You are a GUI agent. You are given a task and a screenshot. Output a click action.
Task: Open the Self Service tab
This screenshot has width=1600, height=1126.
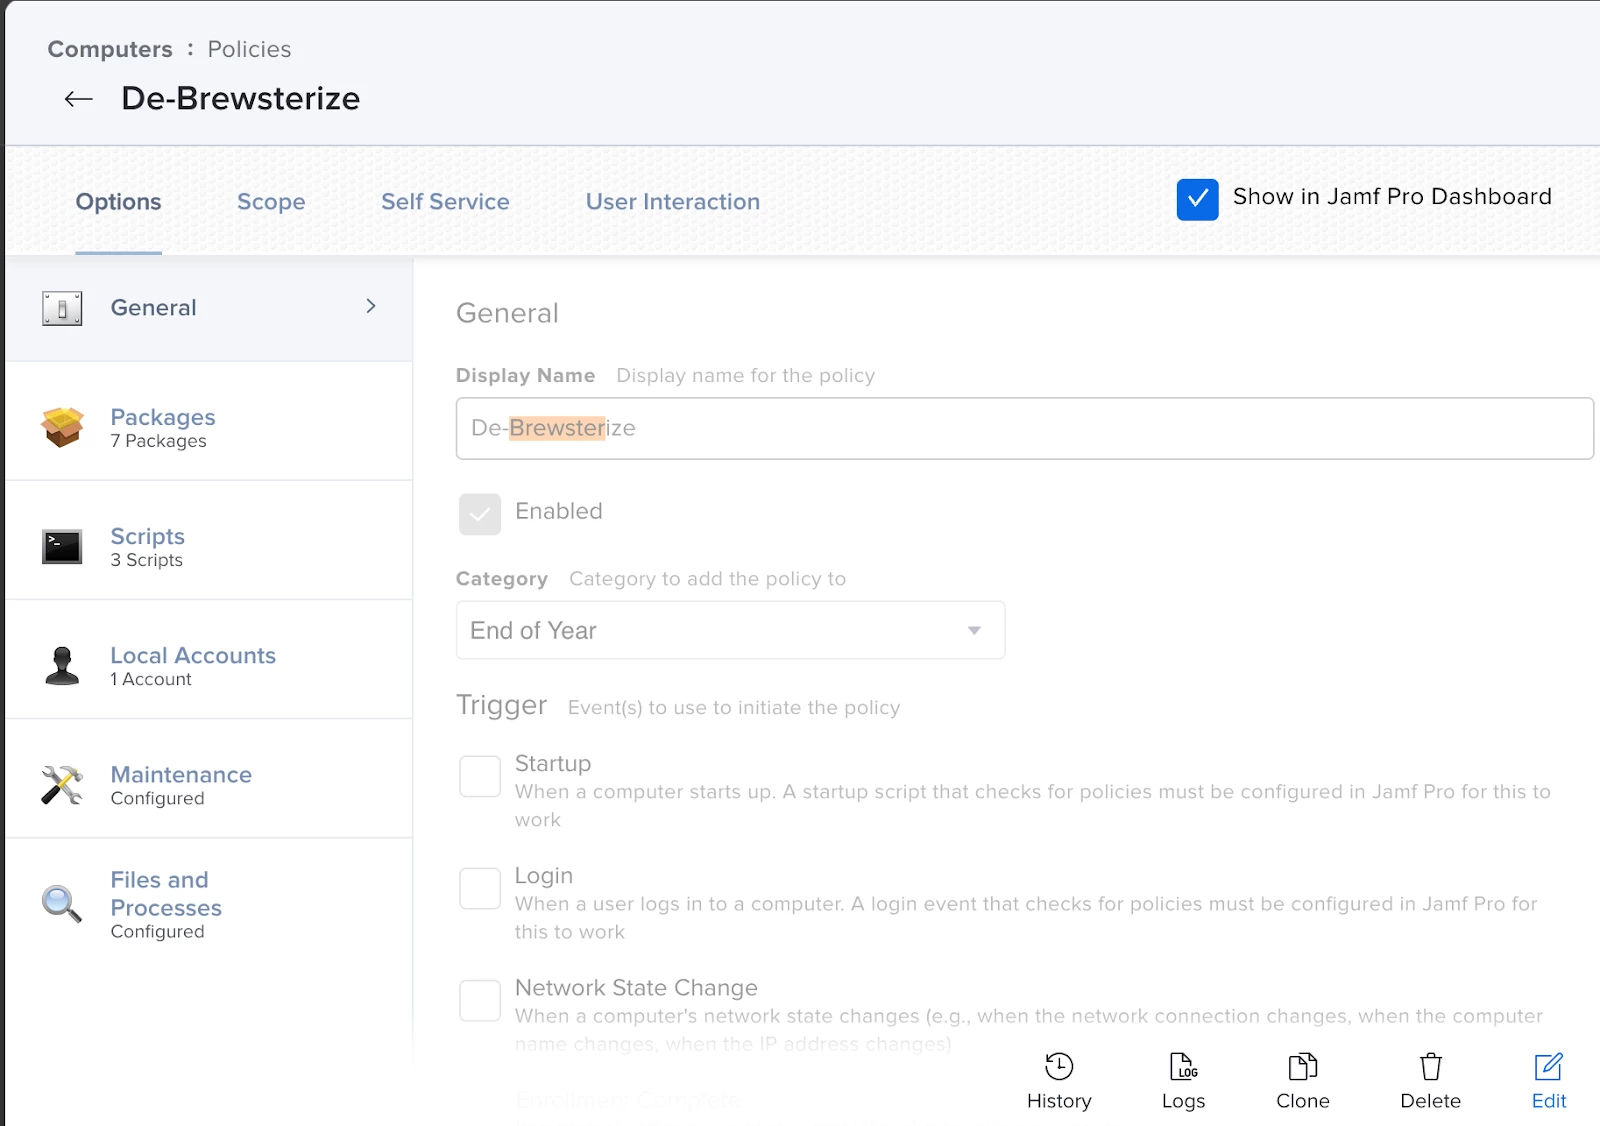(x=445, y=202)
